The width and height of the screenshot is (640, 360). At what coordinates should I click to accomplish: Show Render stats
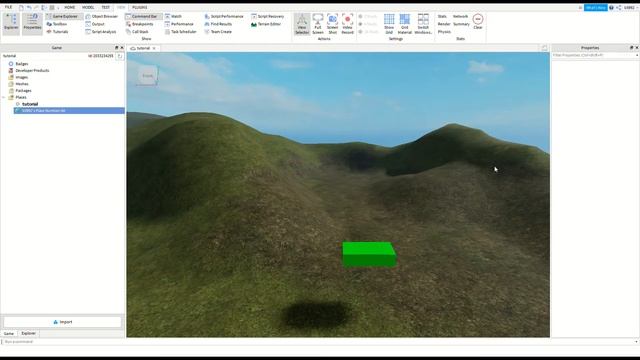(x=444, y=24)
